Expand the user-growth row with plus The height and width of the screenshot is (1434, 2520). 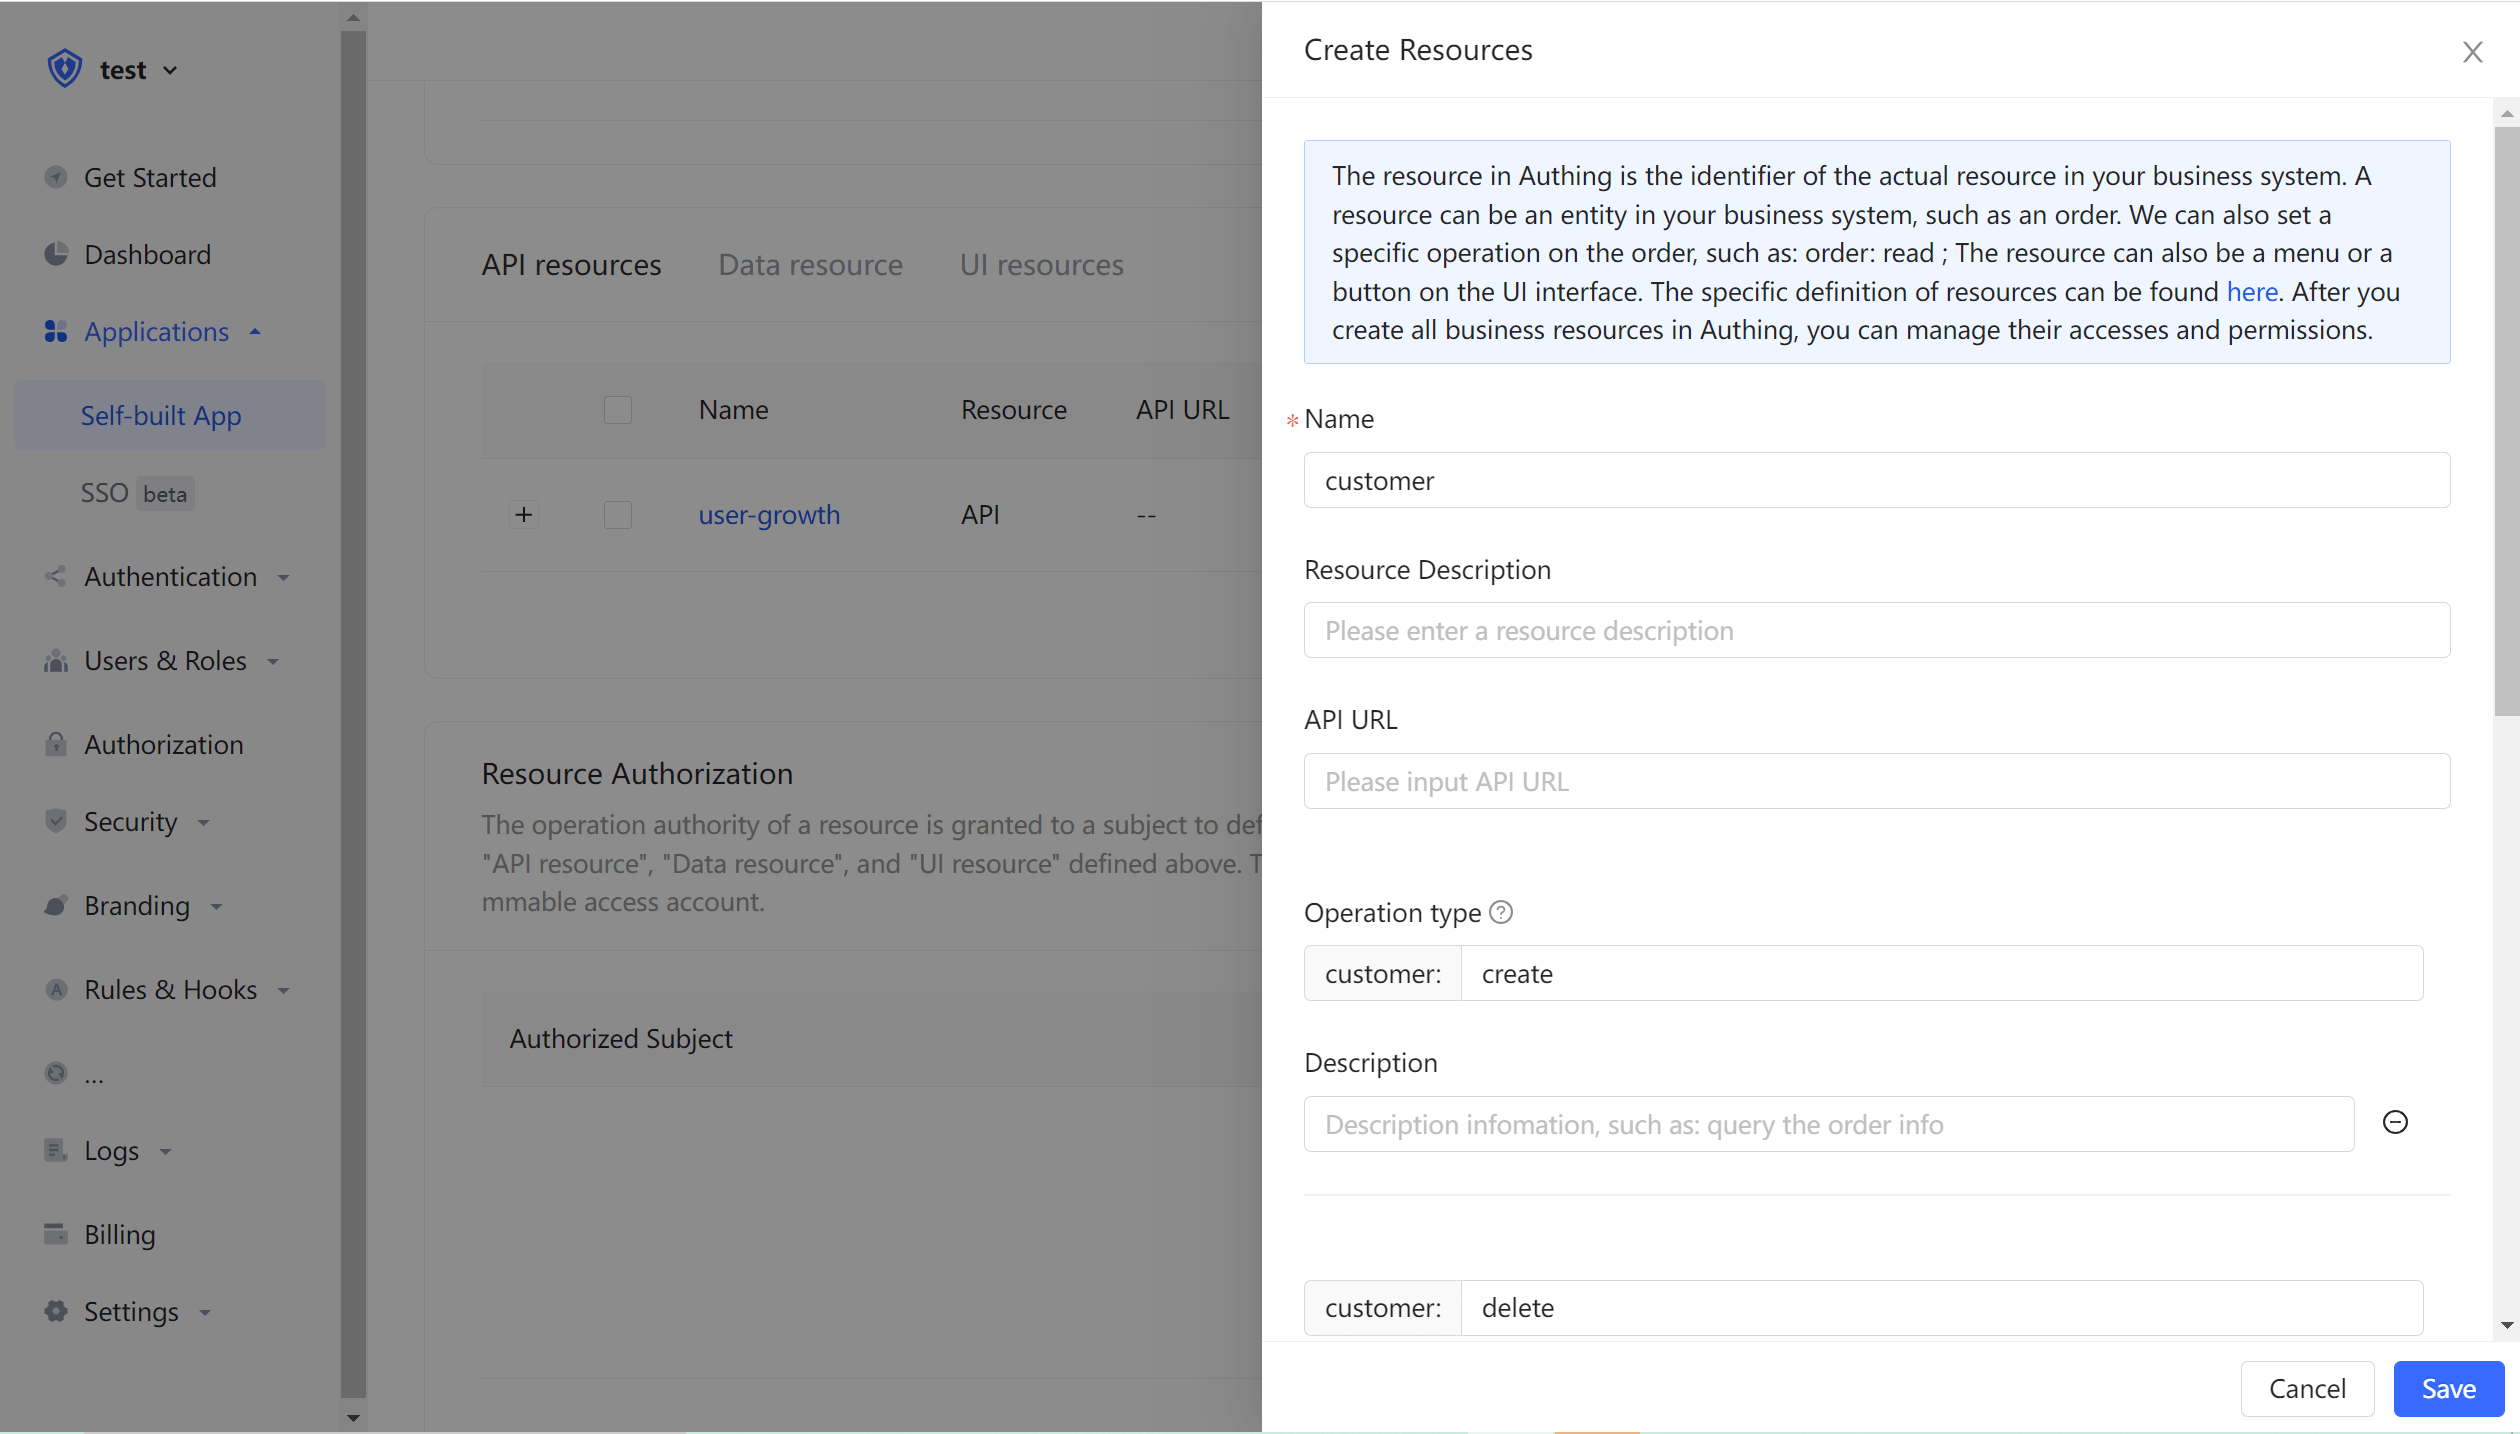point(524,515)
